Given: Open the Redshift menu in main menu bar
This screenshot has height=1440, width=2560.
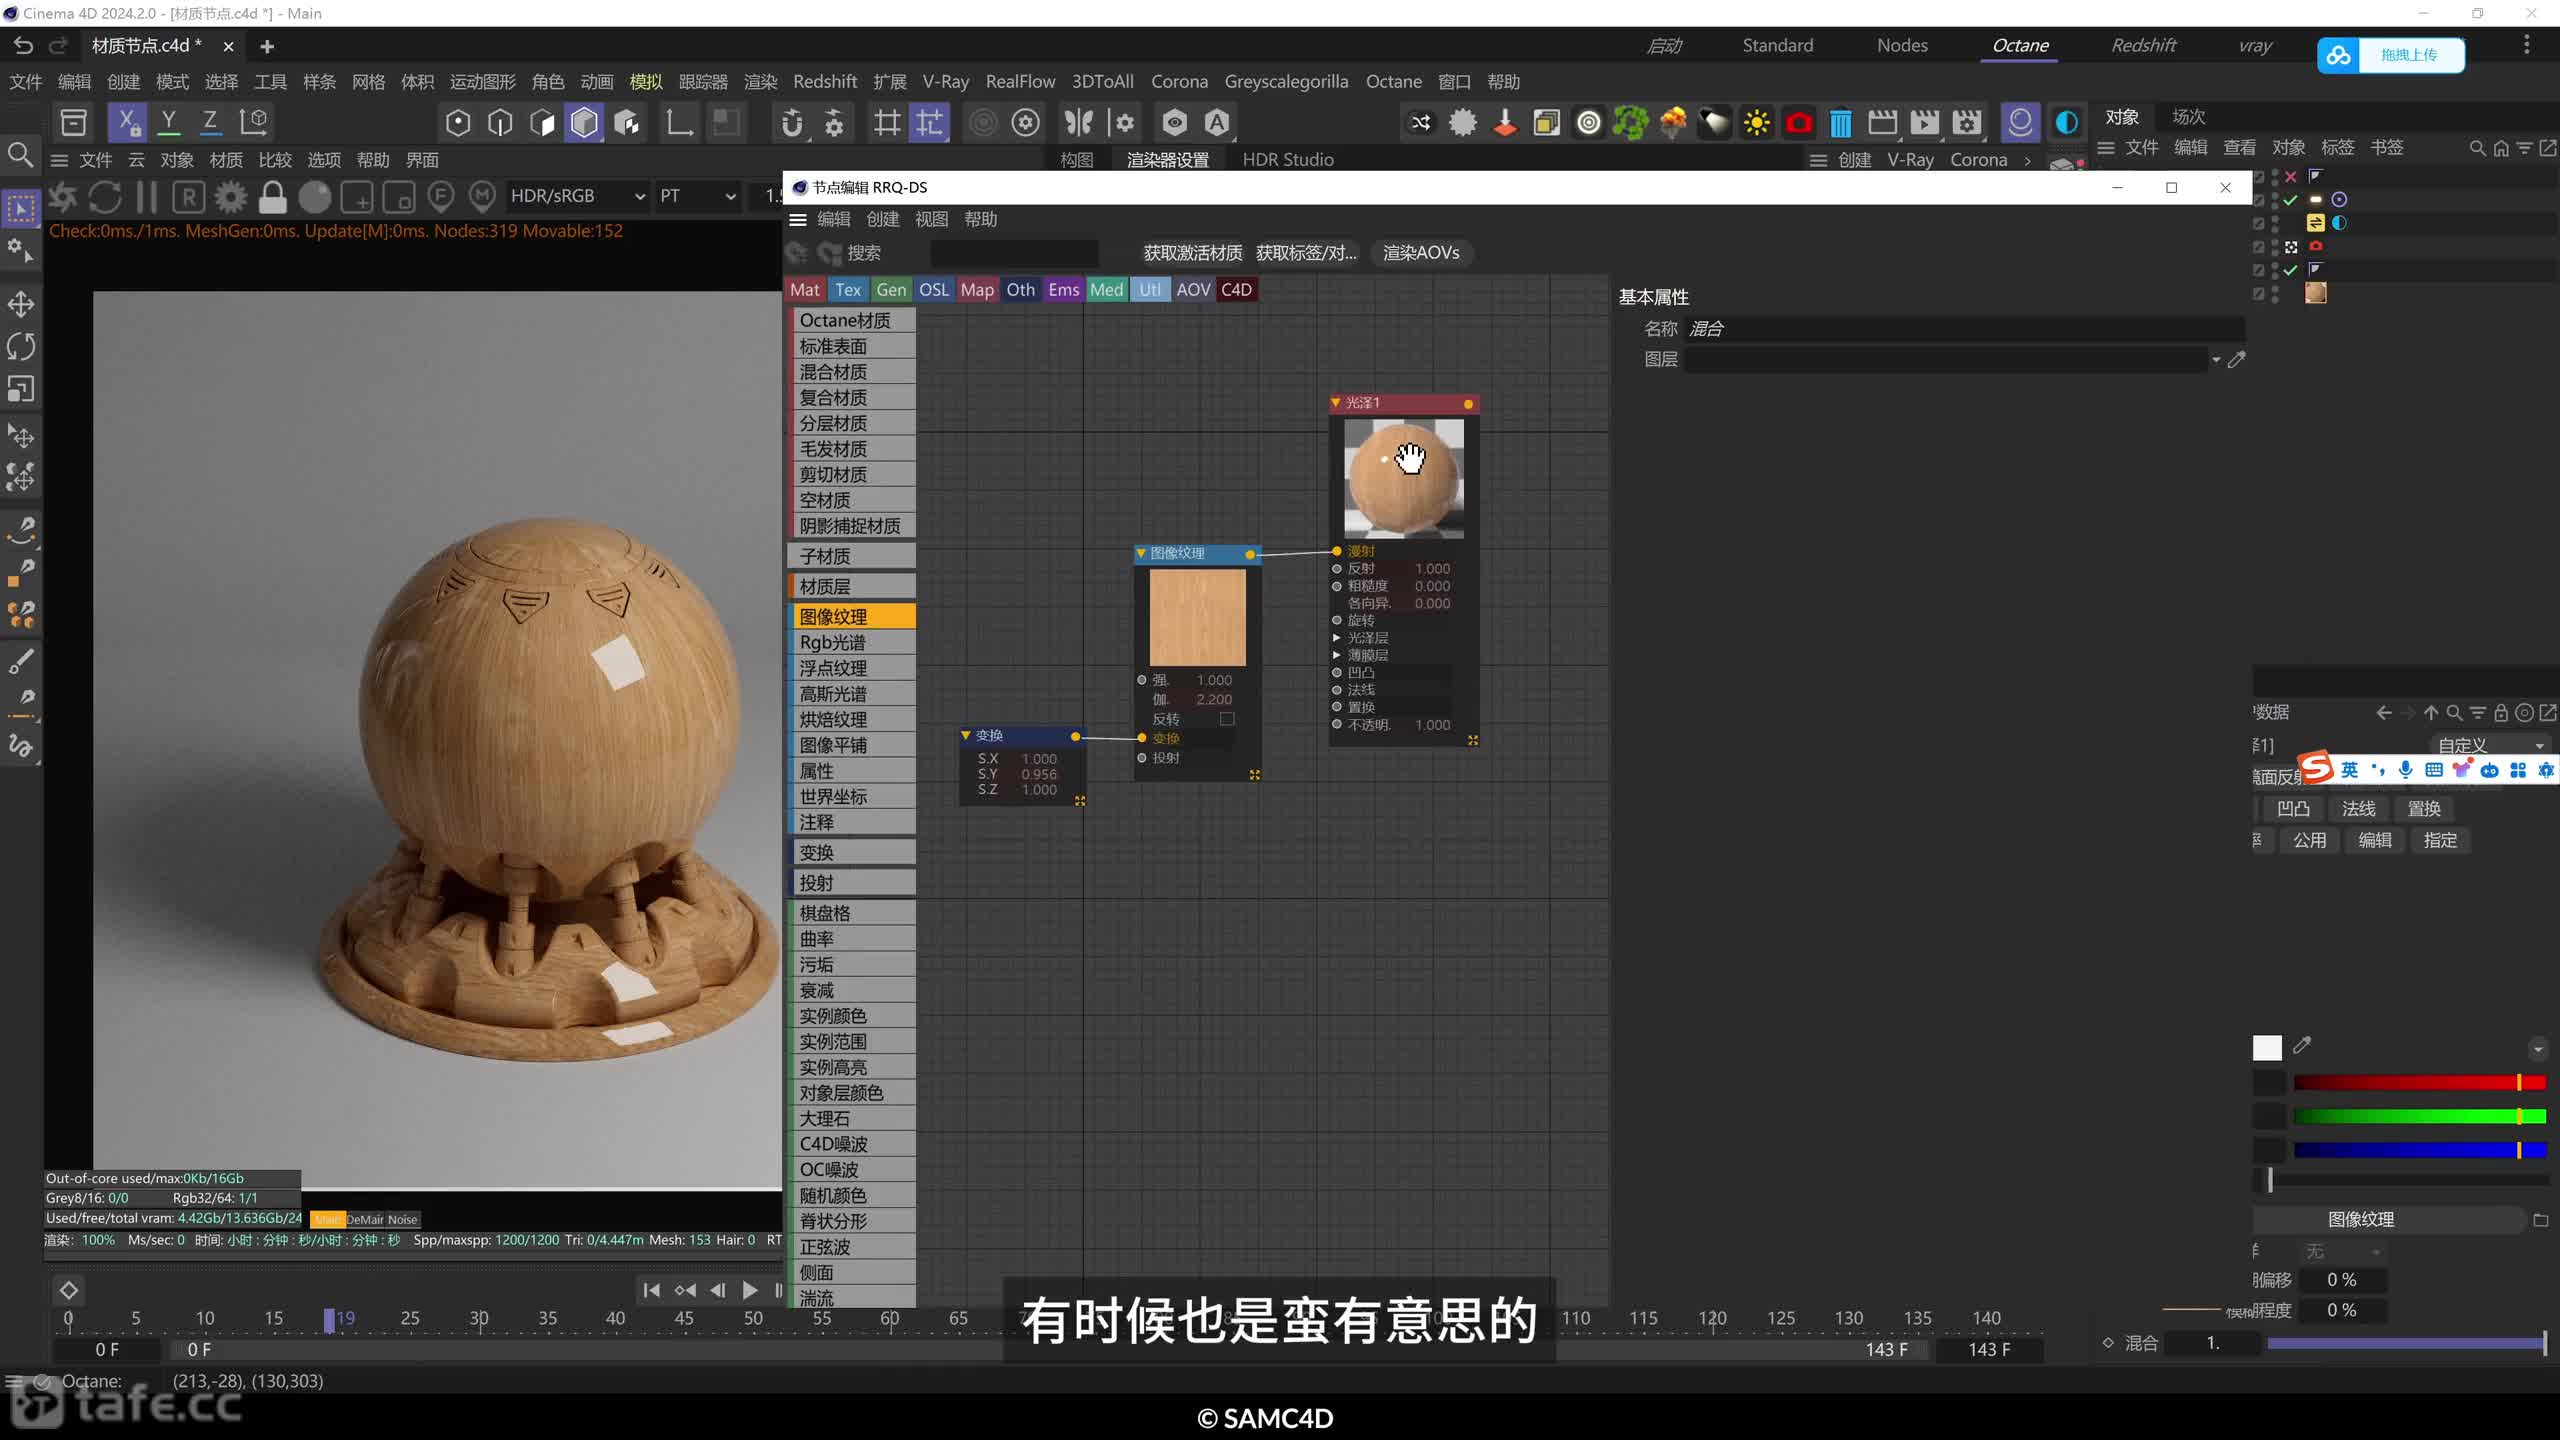Looking at the screenshot, I should [825, 82].
